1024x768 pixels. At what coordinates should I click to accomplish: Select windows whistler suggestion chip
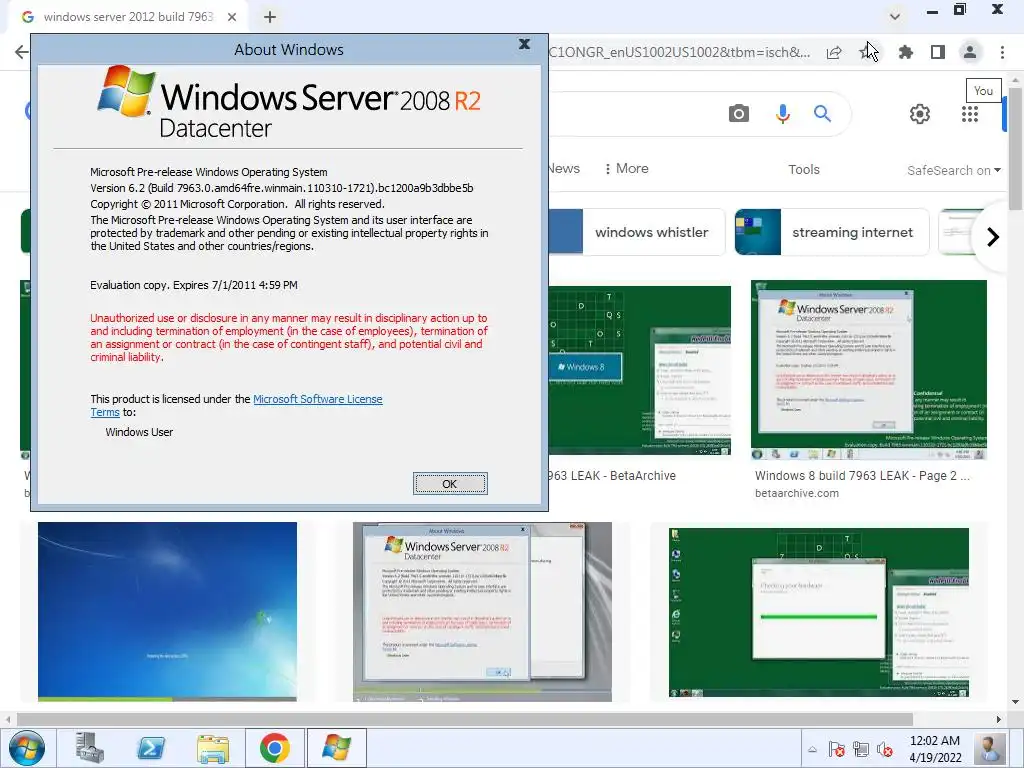click(x=637, y=232)
